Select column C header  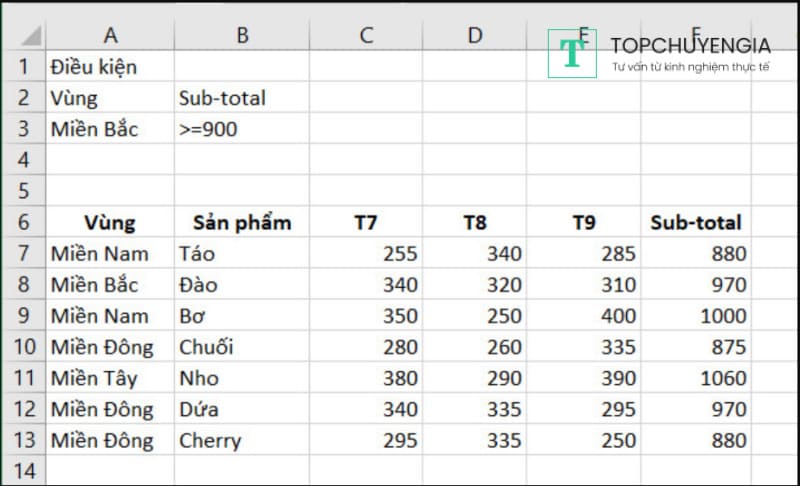366,35
